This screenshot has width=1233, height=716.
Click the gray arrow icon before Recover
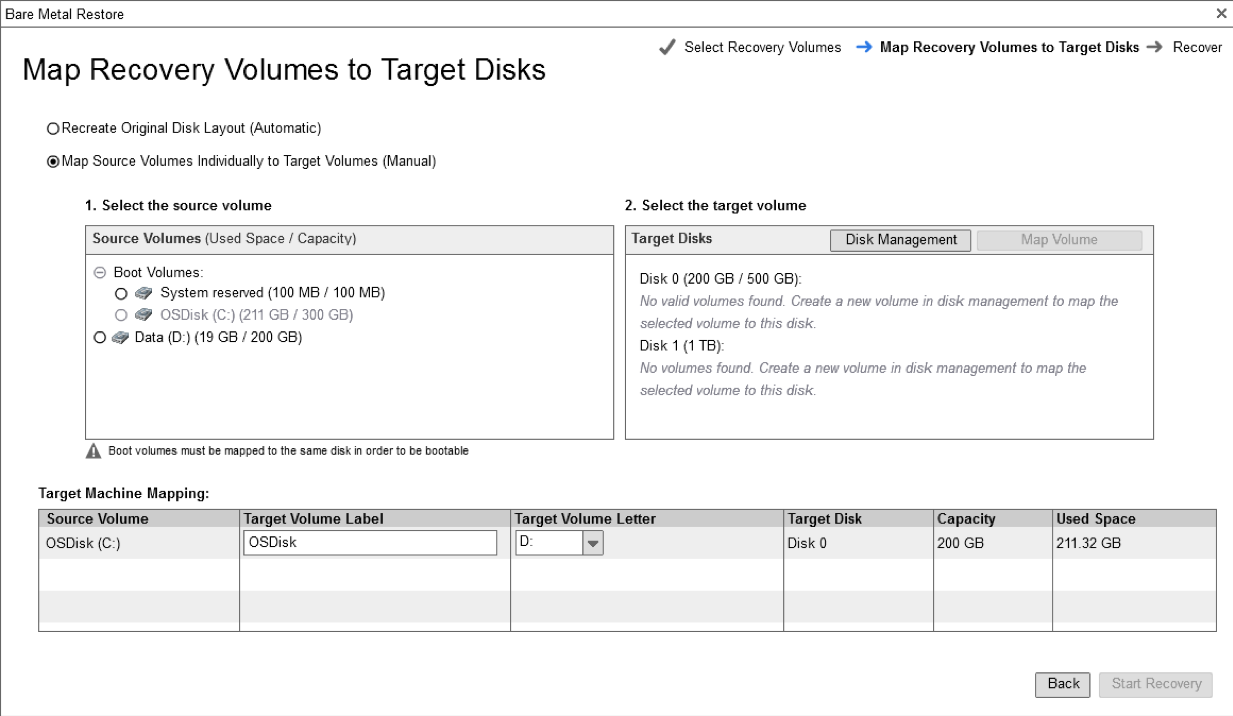tap(1155, 48)
